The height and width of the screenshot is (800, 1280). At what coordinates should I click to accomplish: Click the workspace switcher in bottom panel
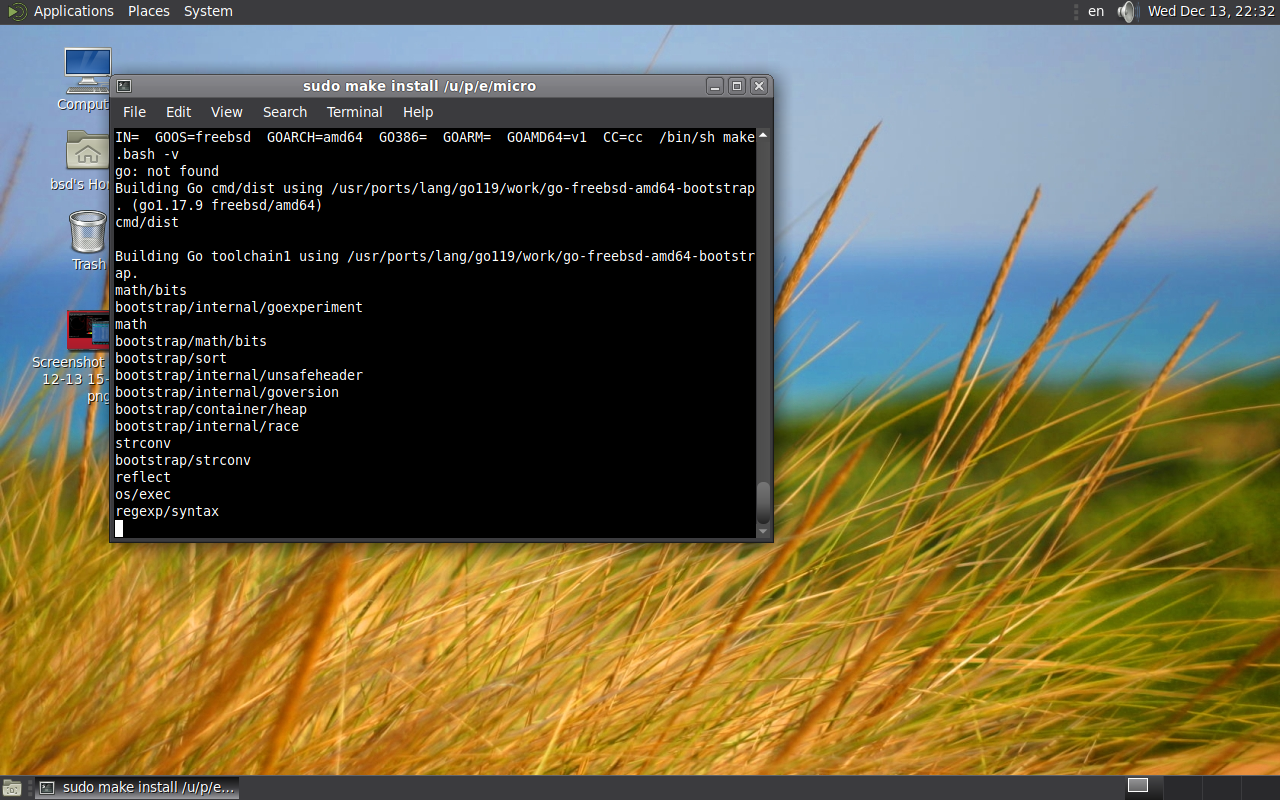tap(1201, 786)
